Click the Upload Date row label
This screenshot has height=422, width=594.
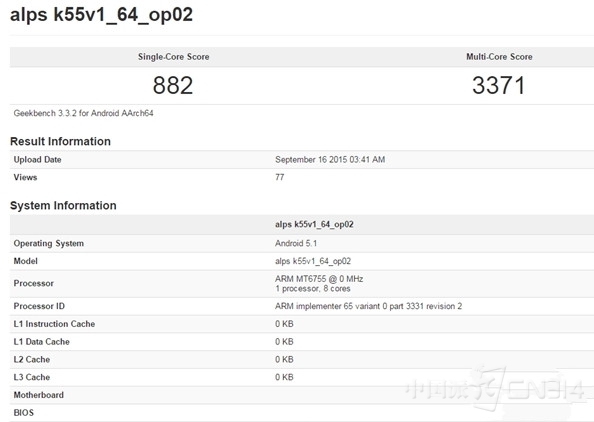[x=38, y=160]
